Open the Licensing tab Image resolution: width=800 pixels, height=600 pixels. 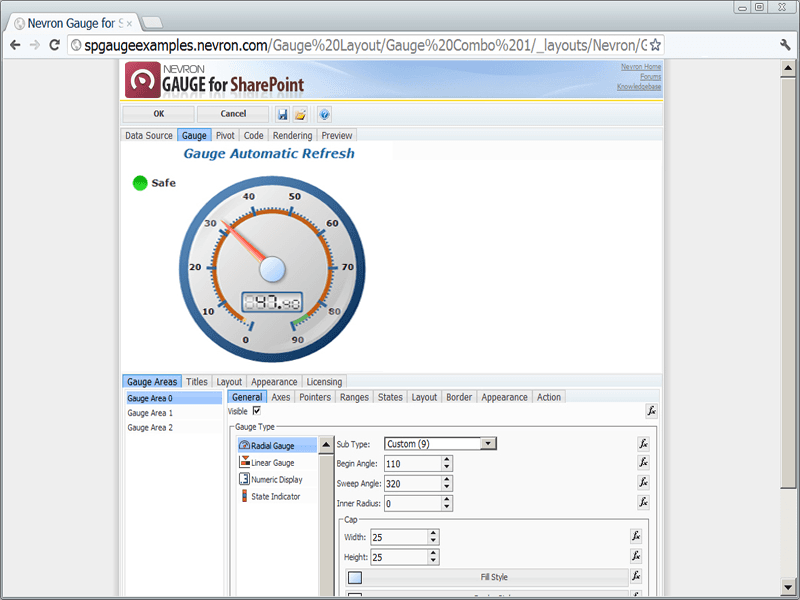click(x=324, y=382)
